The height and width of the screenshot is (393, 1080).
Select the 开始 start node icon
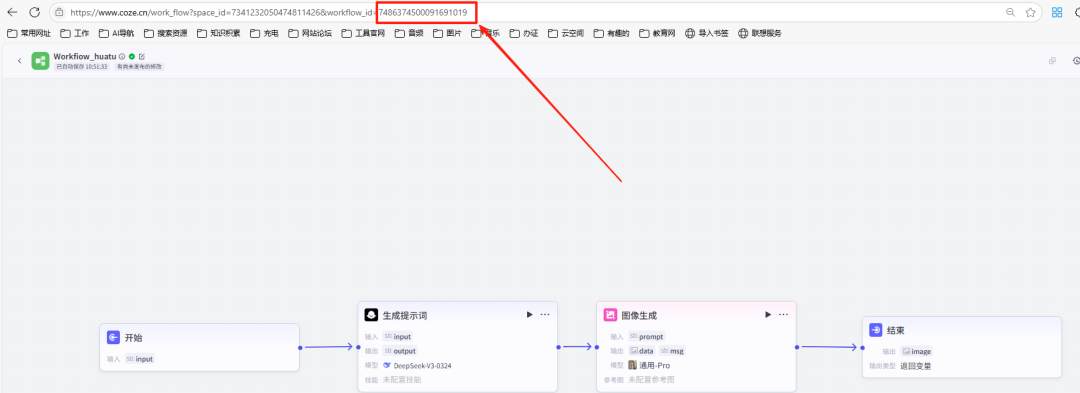pos(114,338)
